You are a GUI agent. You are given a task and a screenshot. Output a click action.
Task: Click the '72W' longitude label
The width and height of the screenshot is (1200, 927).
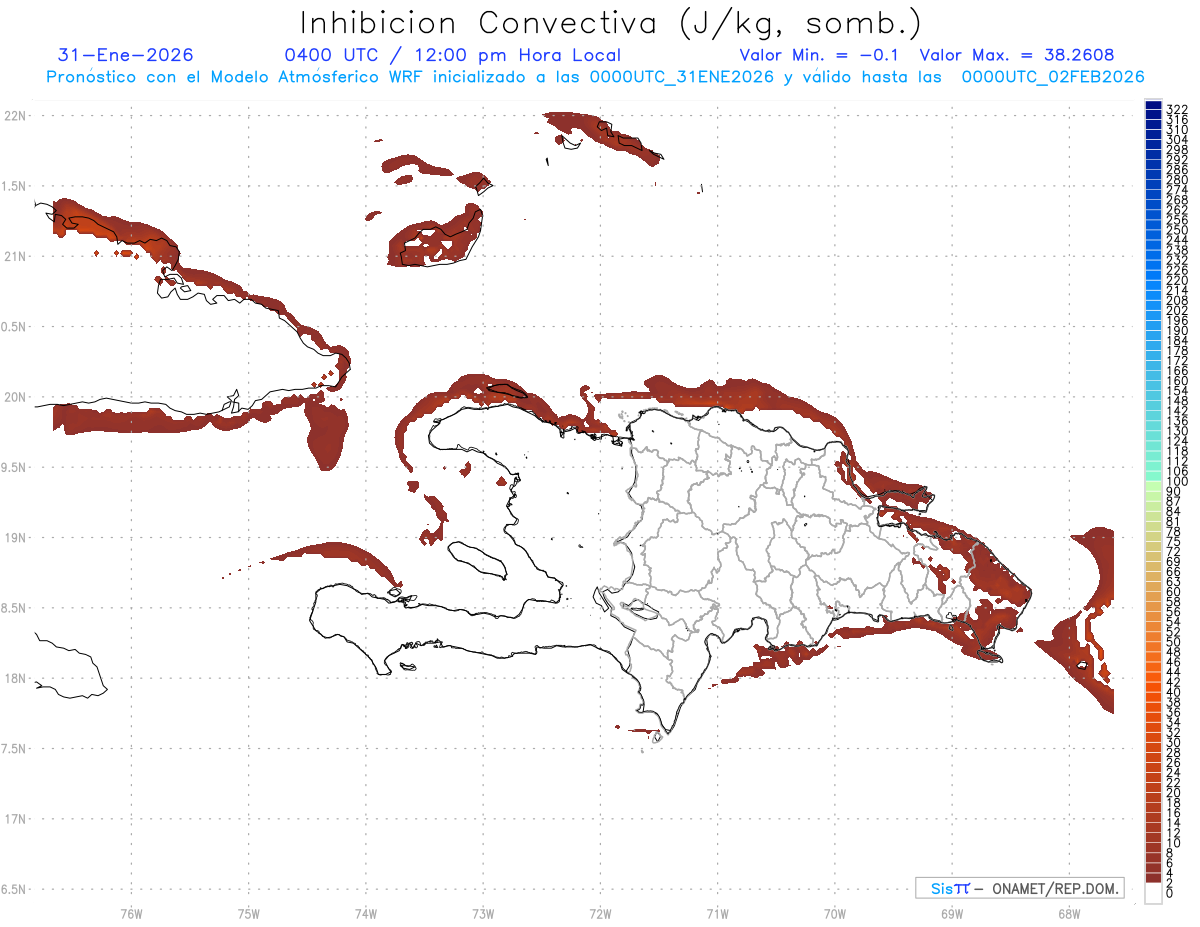coord(600,913)
